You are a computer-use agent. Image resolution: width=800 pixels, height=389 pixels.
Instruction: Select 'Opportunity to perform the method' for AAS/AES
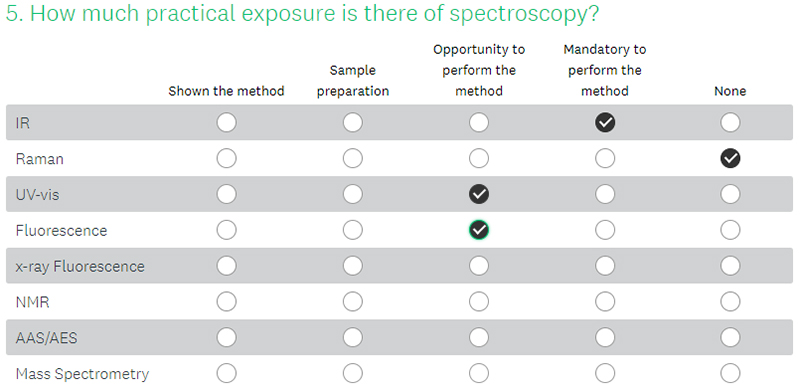[x=479, y=337]
